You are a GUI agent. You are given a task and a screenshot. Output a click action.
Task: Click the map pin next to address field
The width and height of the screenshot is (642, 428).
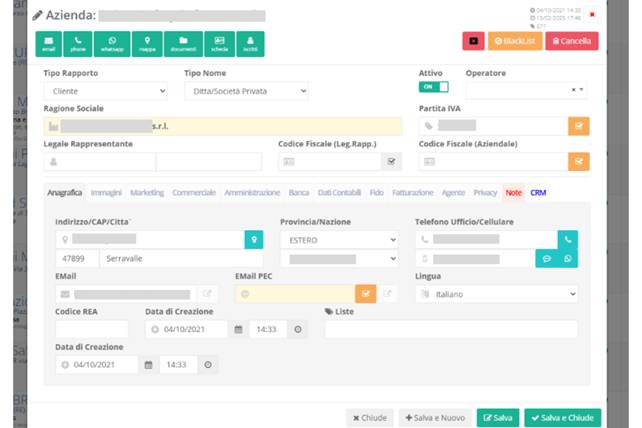coord(255,240)
